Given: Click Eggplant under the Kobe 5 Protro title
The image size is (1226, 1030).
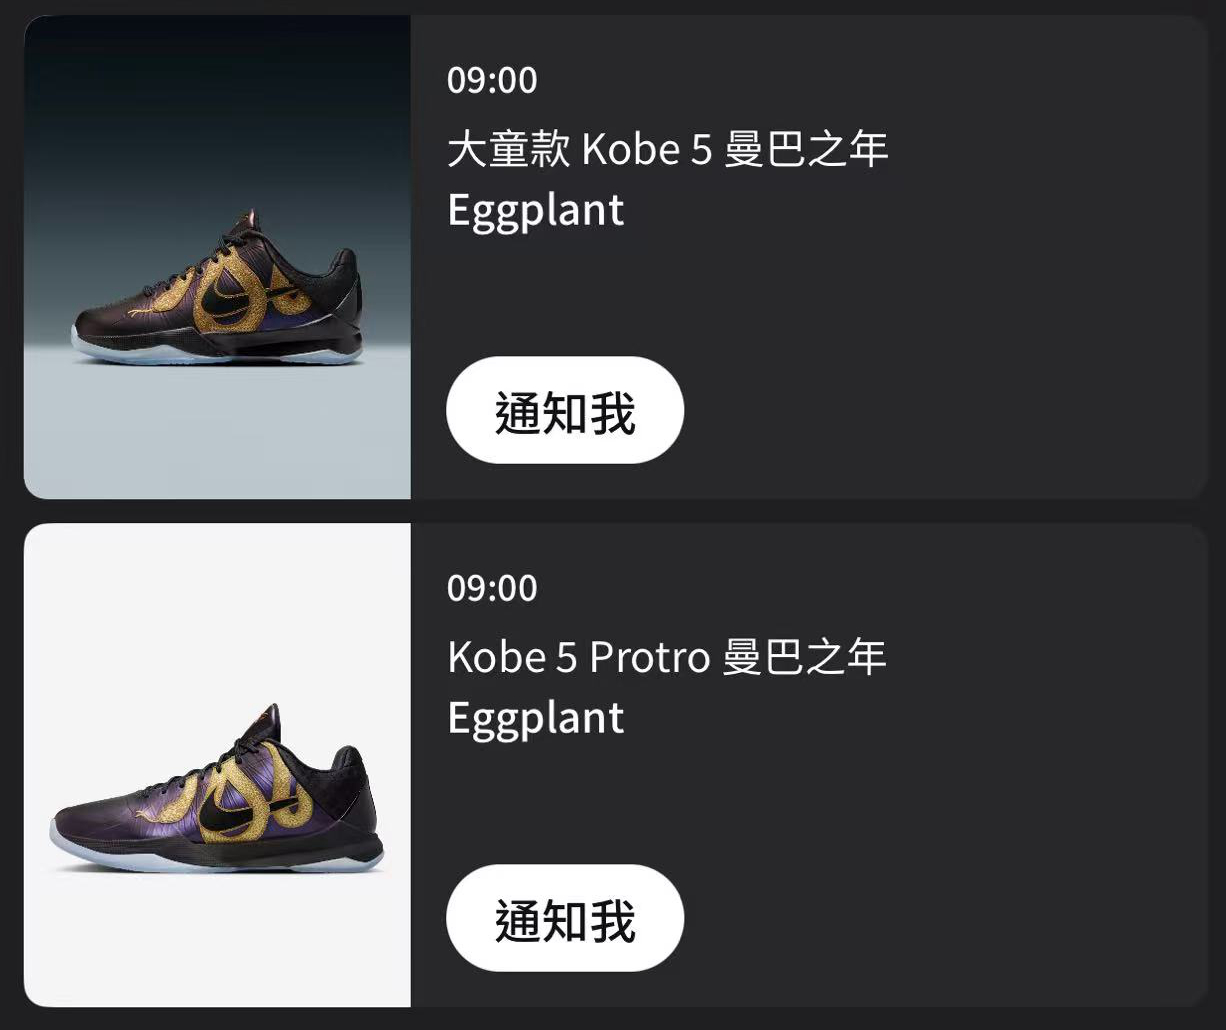Looking at the screenshot, I should tap(536, 719).
